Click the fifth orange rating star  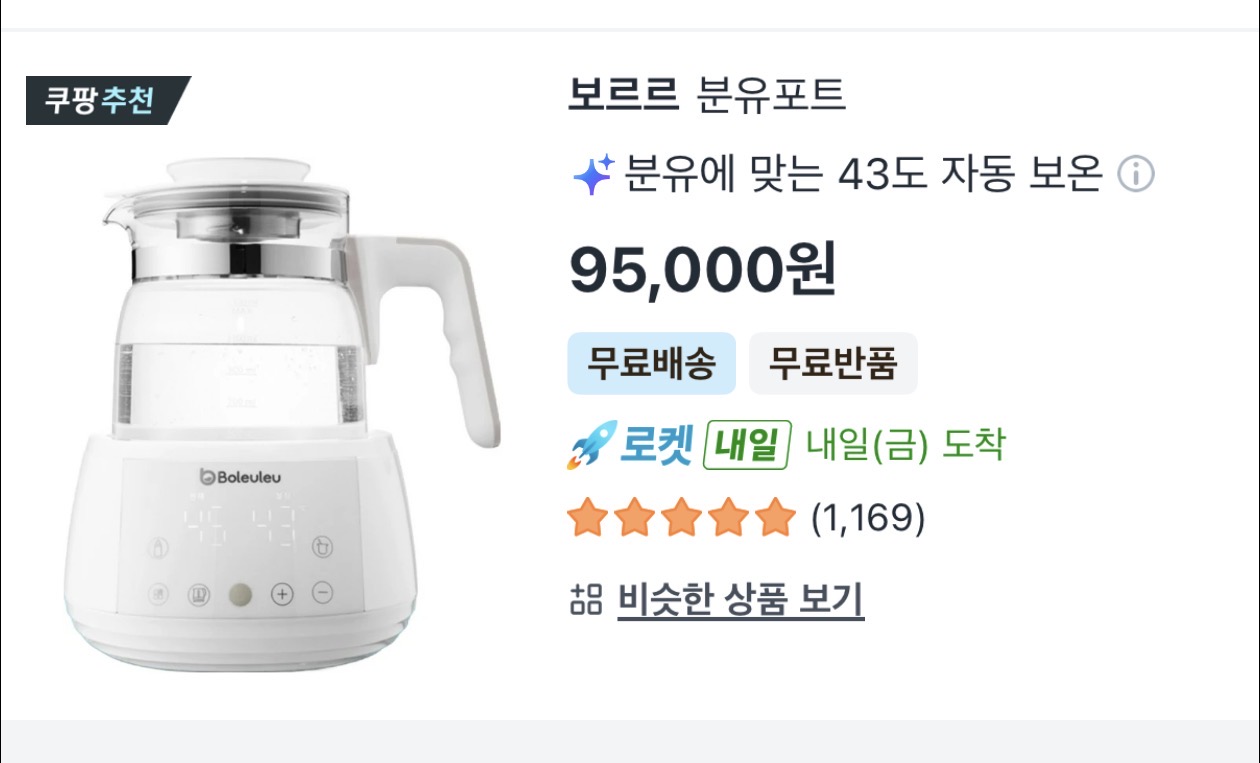pyautogui.click(x=775, y=519)
